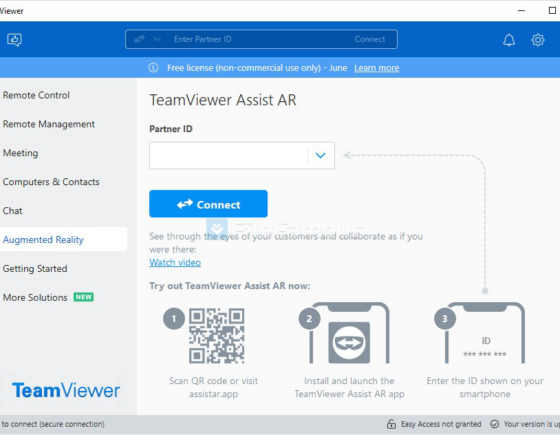Screen dimensions: 560x435
Task: Click the Assist AR QR code
Action: click(216, 336)
